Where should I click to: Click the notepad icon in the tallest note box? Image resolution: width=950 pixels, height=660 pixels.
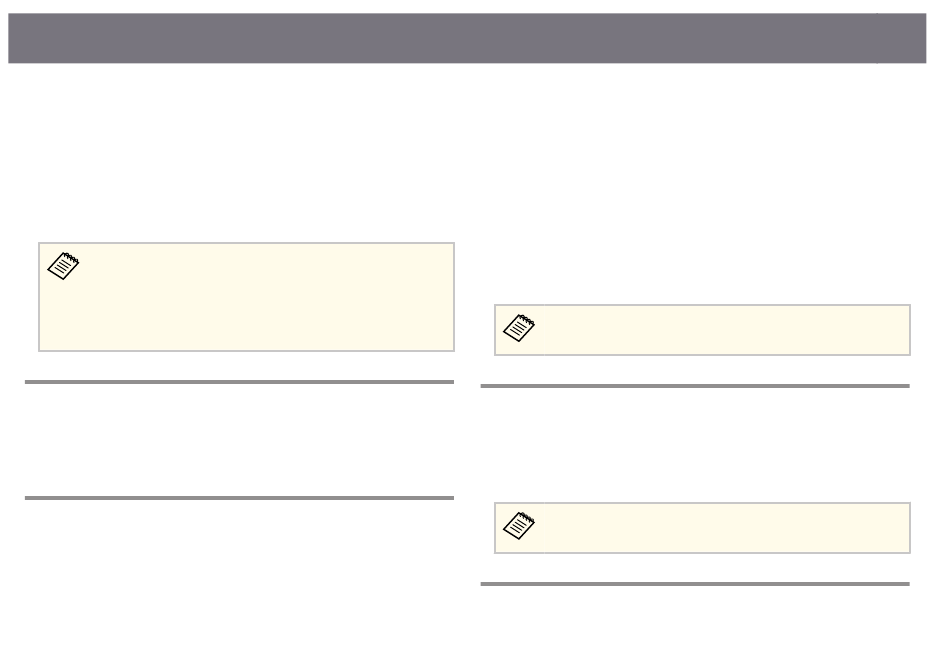tap(63, 266)
